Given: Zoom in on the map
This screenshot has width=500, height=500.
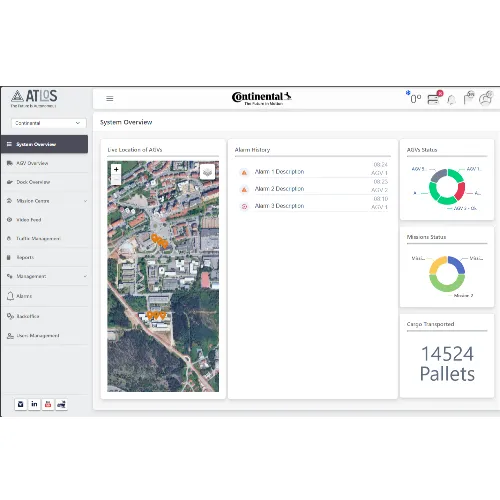Looking at the screenshot, I should click(x=116, y=169).
